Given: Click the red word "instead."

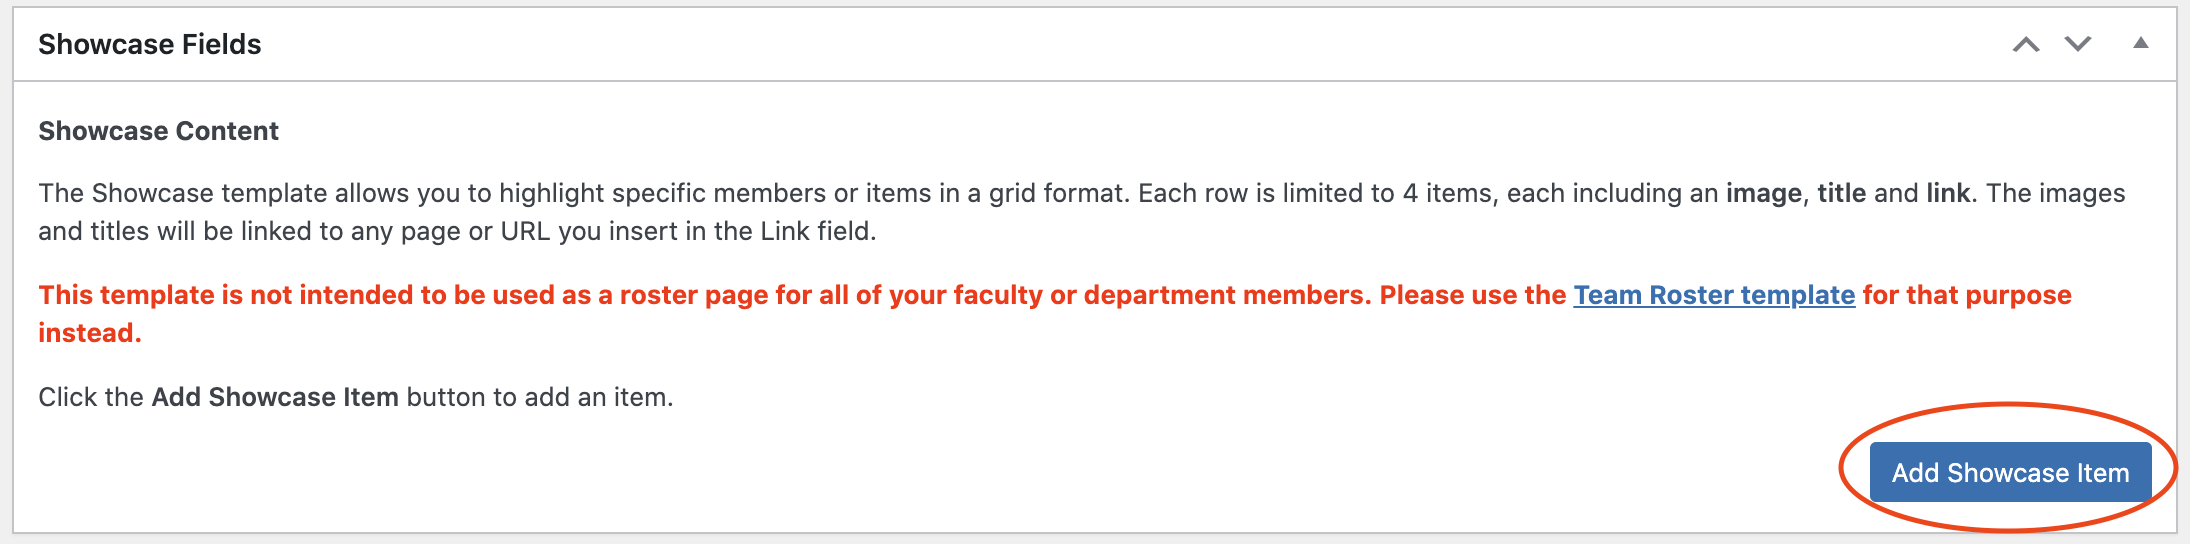Looking at the screenshot, I should (90, 333).
